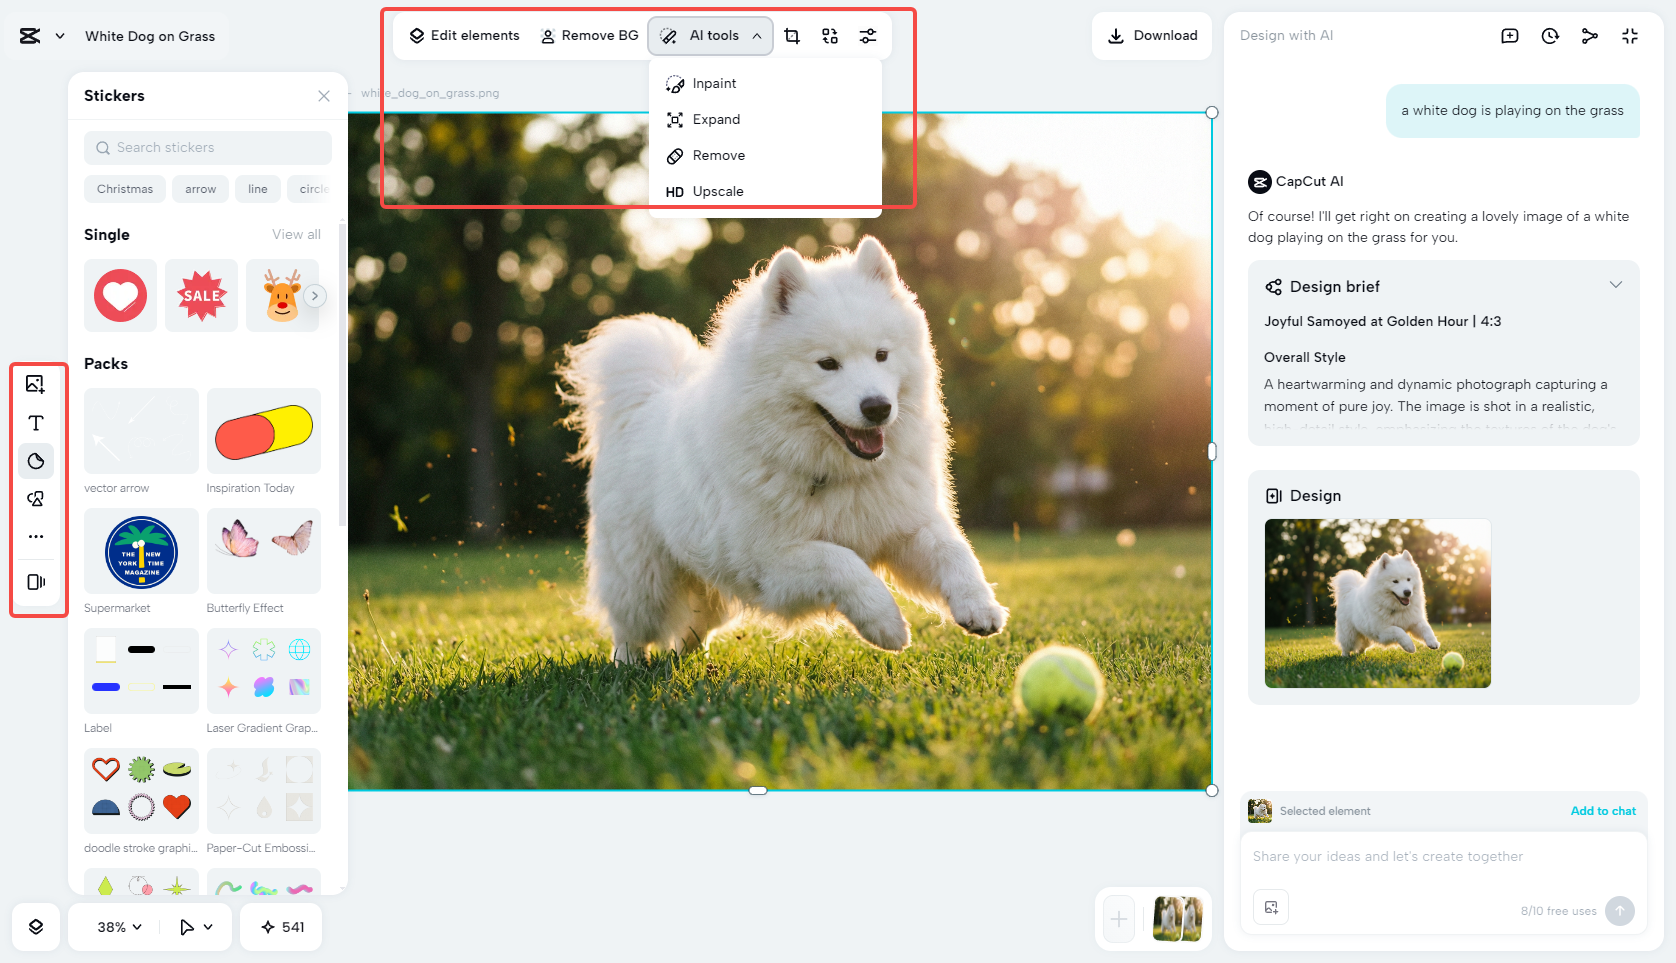The width and height of the screenshot is (1676, 963).
Task: Open the pointer tool dropdown
Action: [x=196, y=927]
